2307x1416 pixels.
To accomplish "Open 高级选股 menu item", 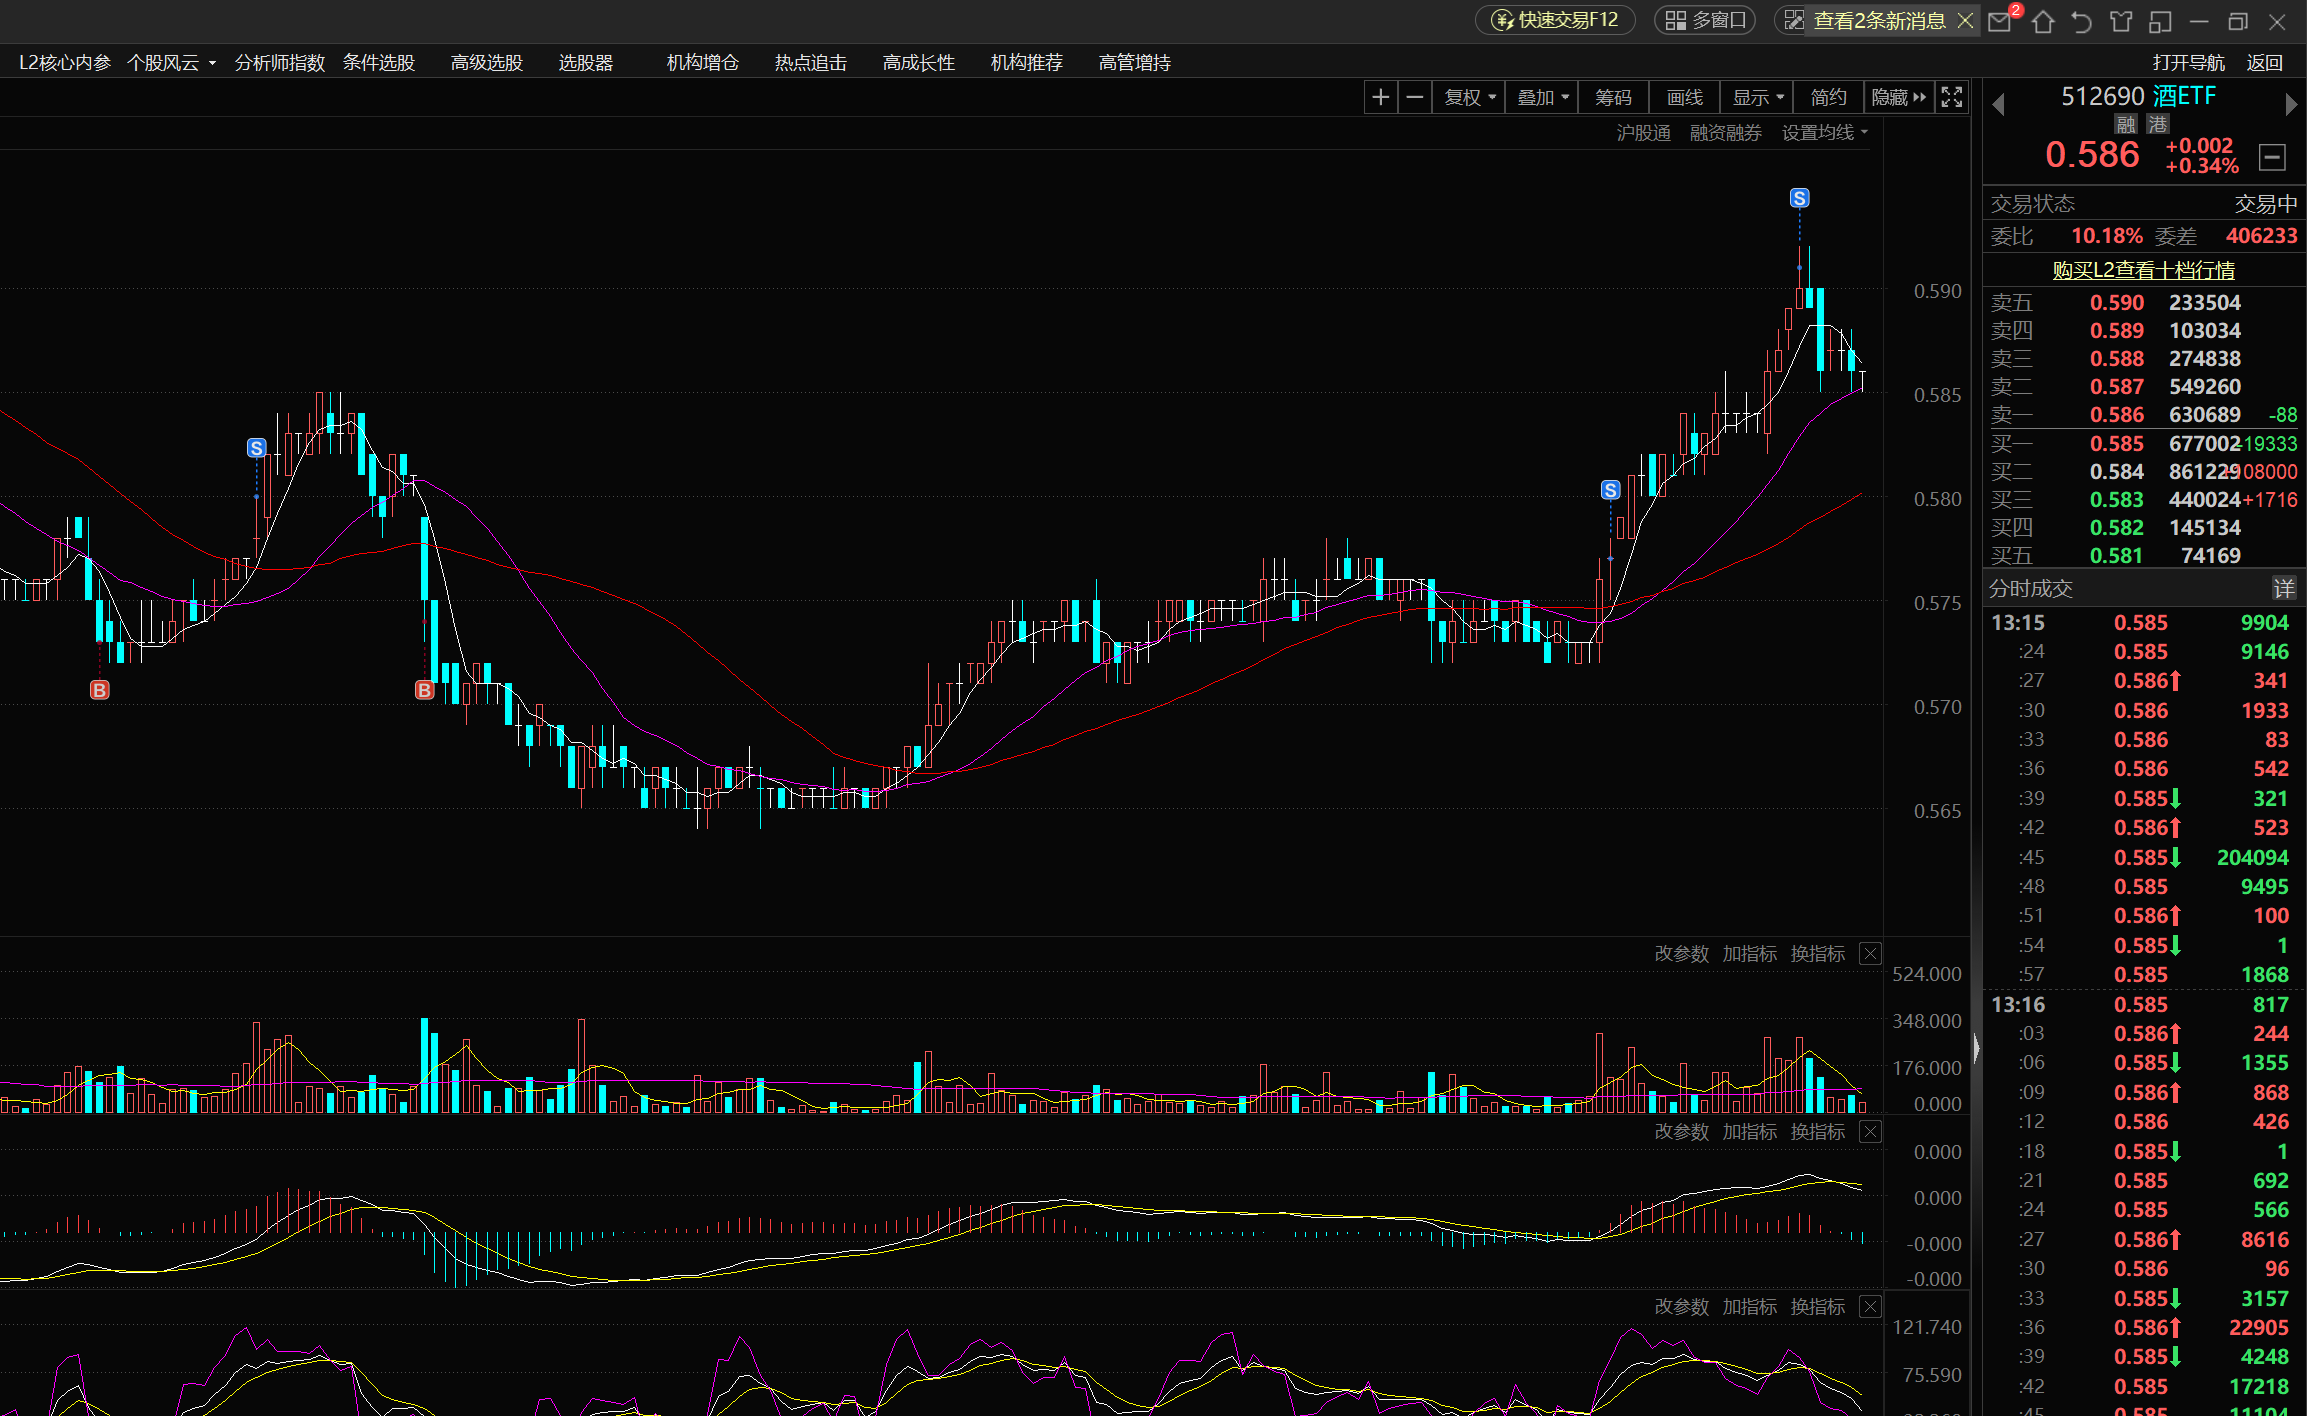I will point(487,63).
